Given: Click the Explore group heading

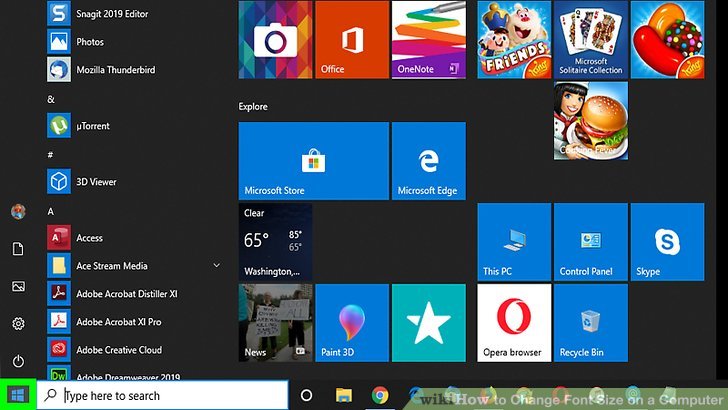Looking at the screenshot, I should 253,107.
